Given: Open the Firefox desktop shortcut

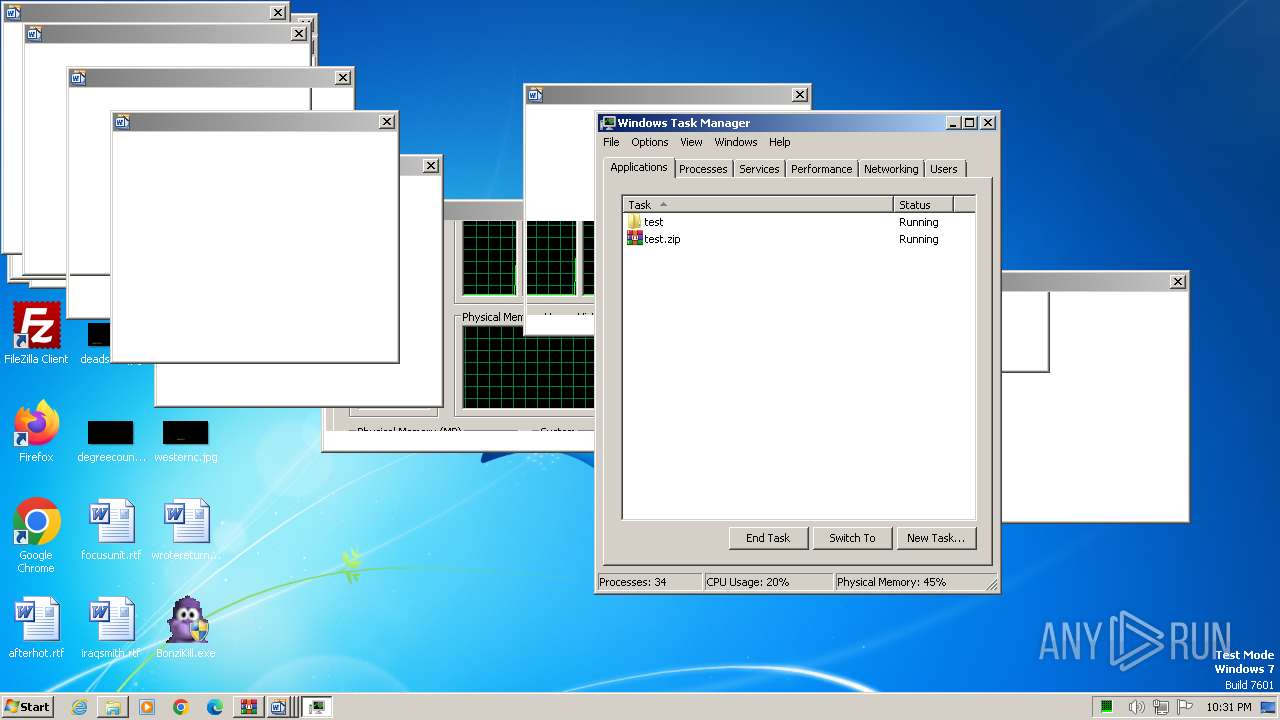Looking at the screenshot, I should 36,432.
